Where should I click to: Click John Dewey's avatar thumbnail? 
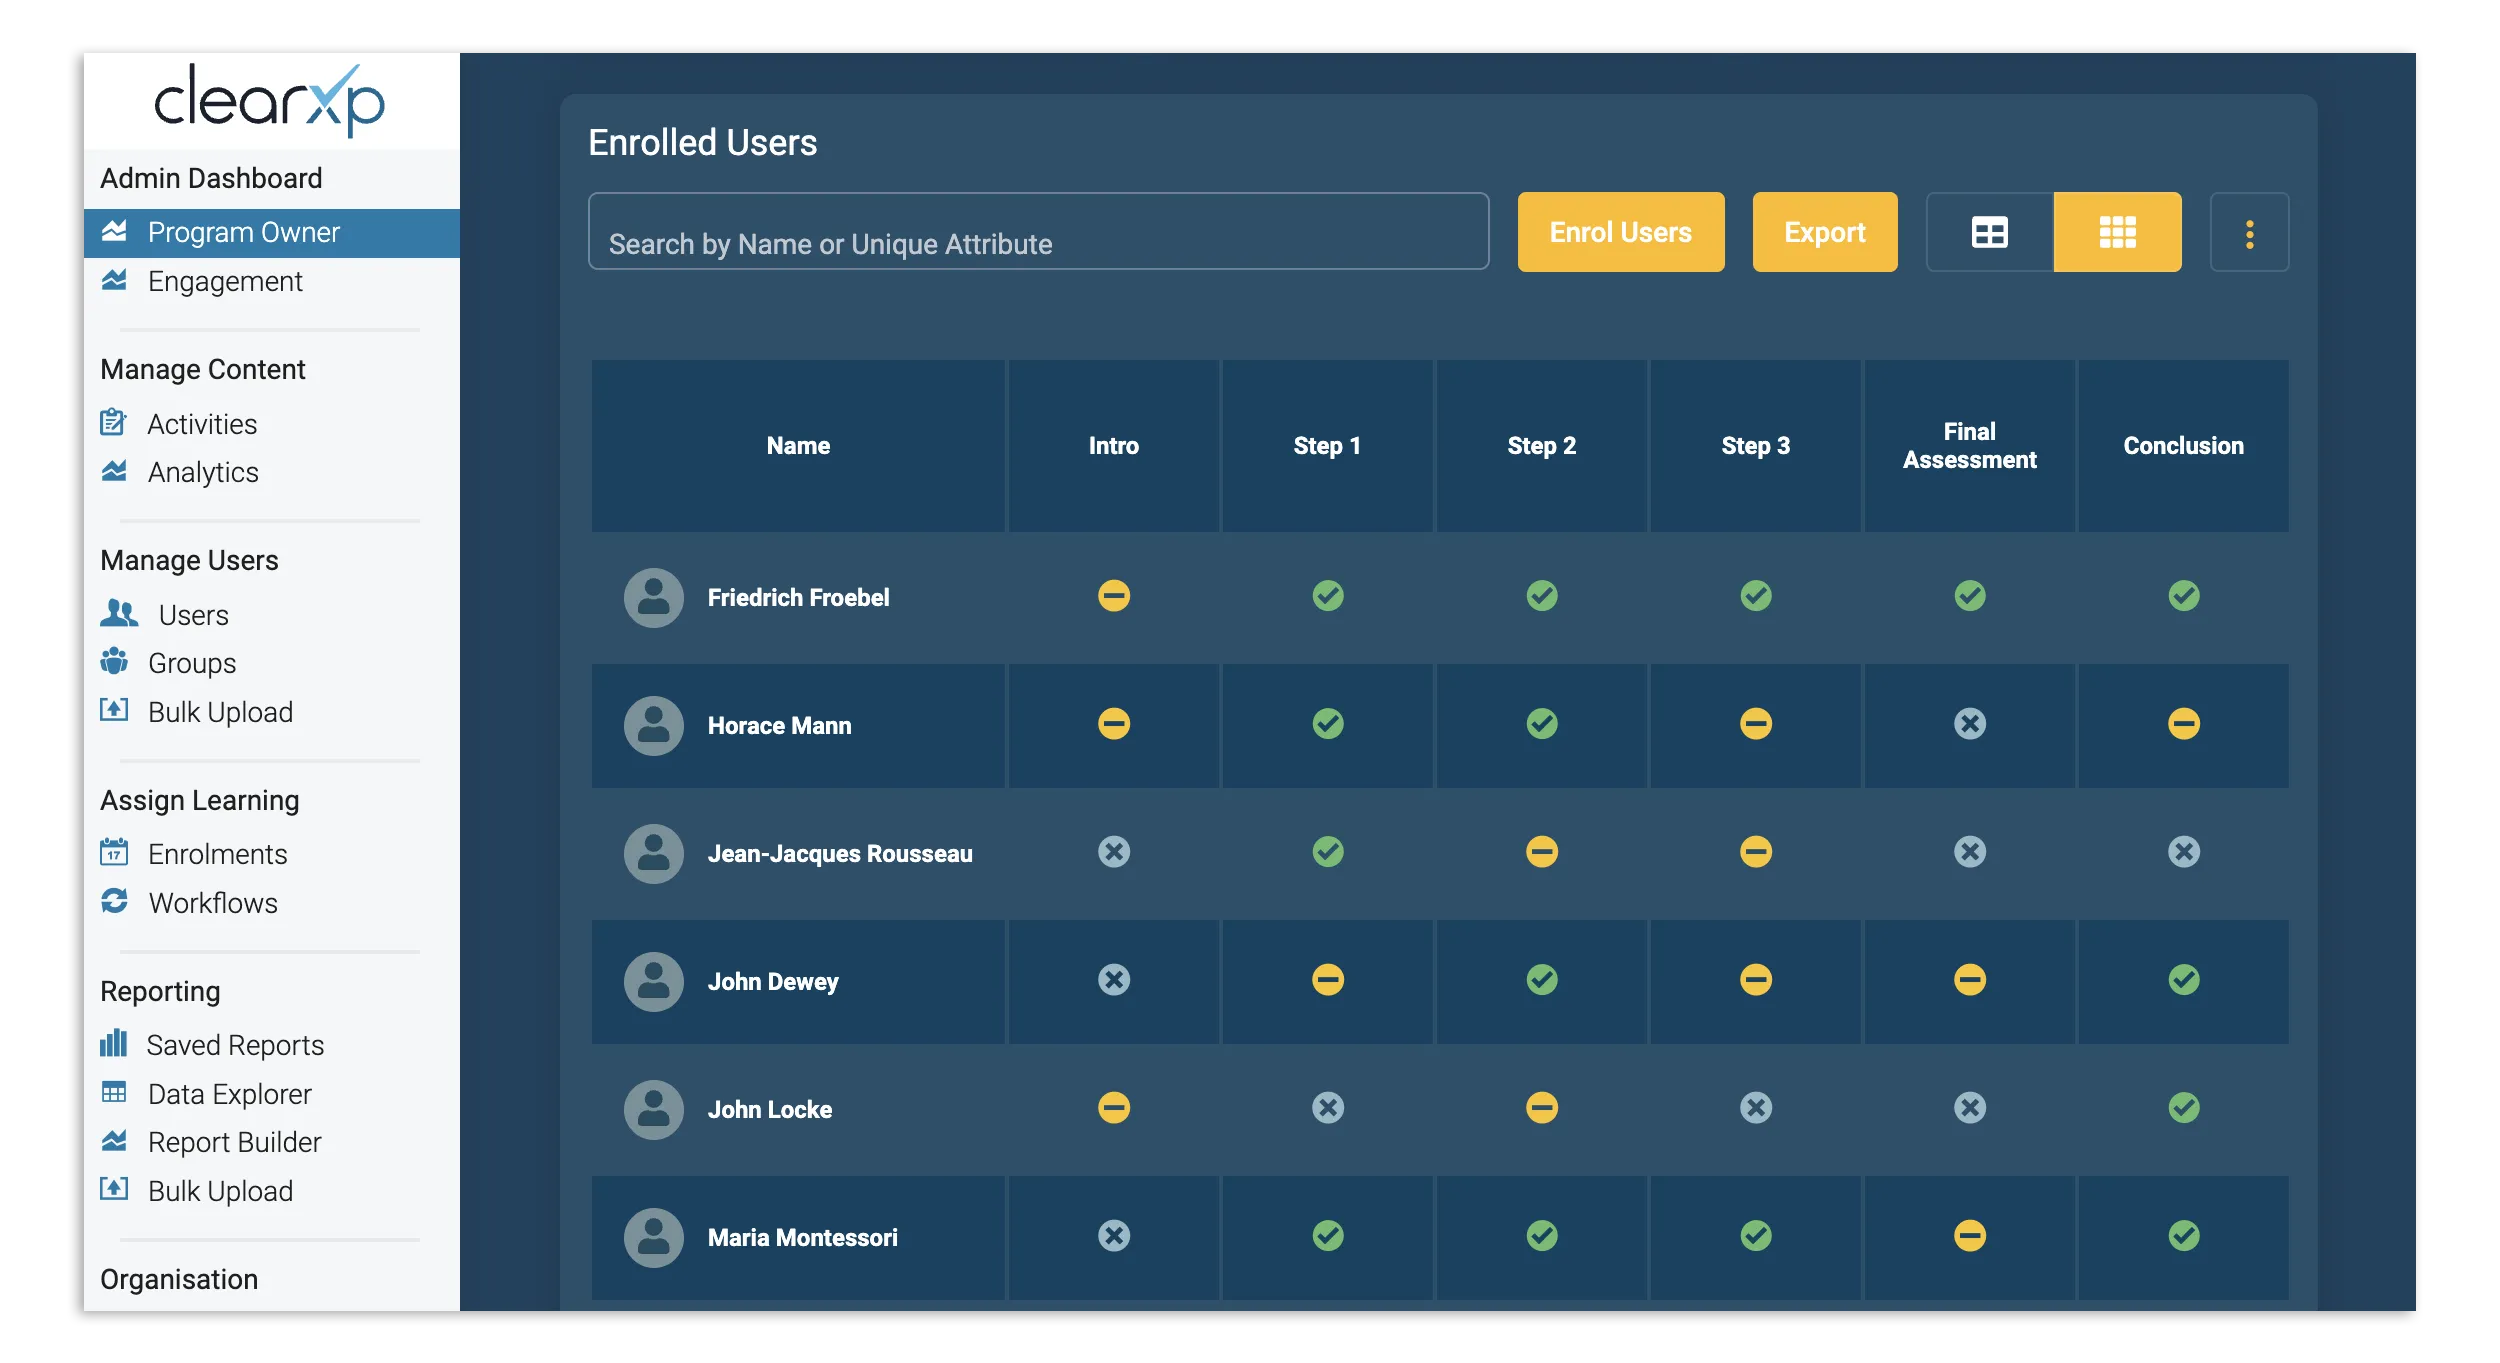coord(653,981)
